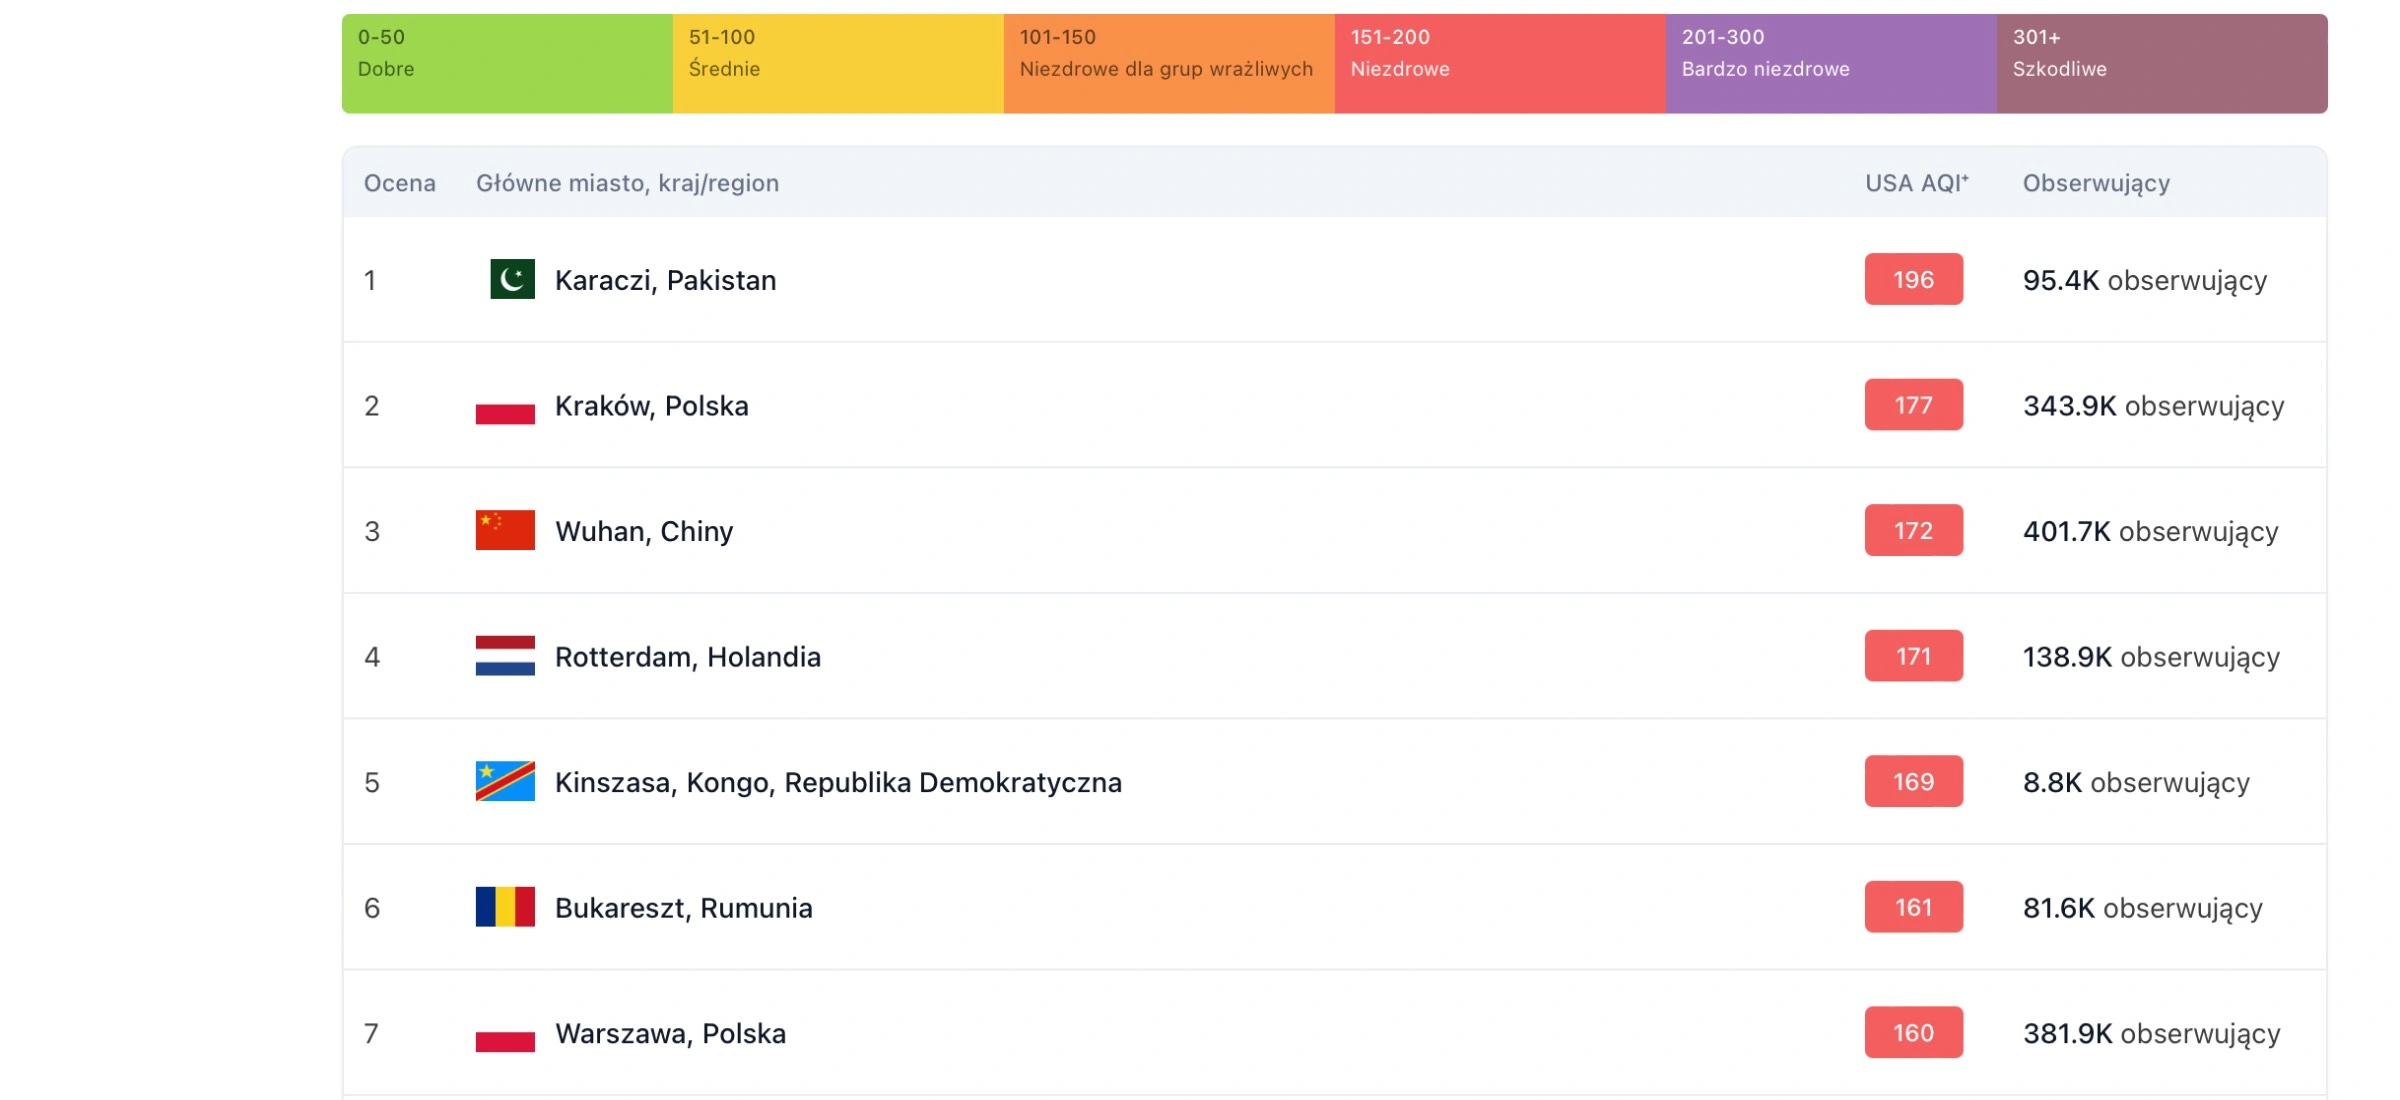Click rank number 7 in Warszawa row

point(371,1033)
